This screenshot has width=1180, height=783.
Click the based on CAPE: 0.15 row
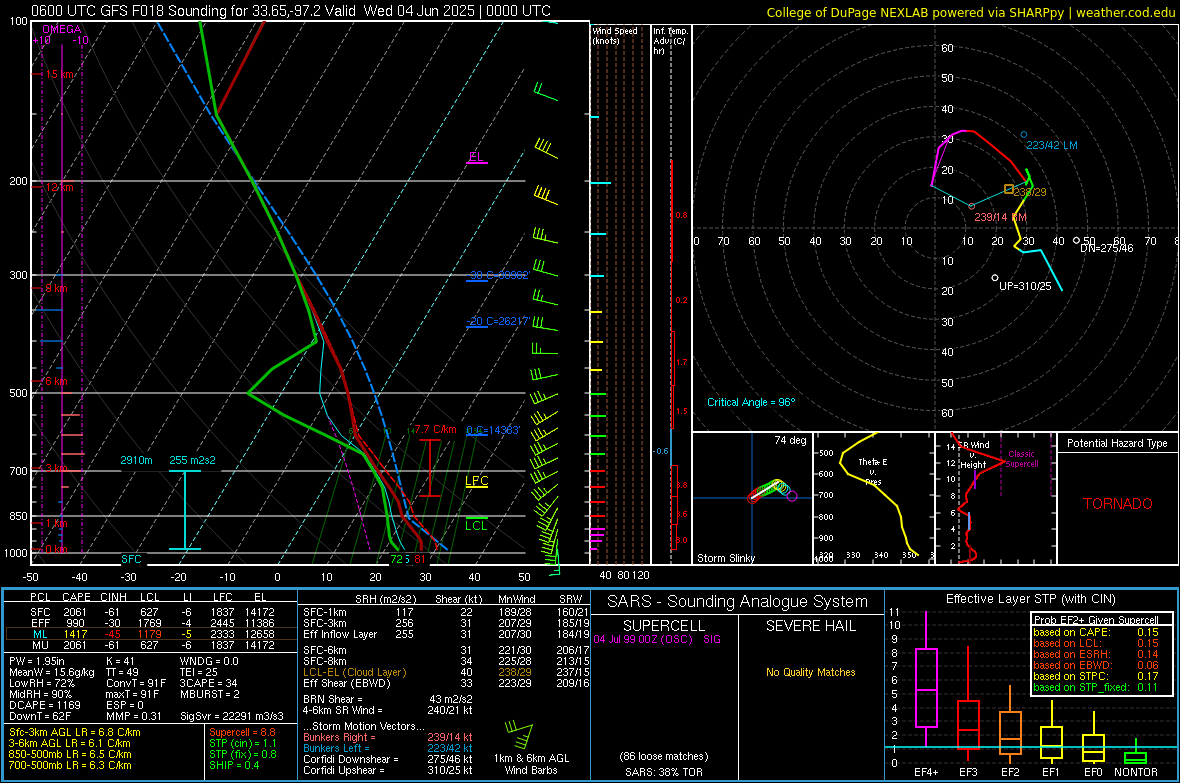click(x=1096, y=632)
